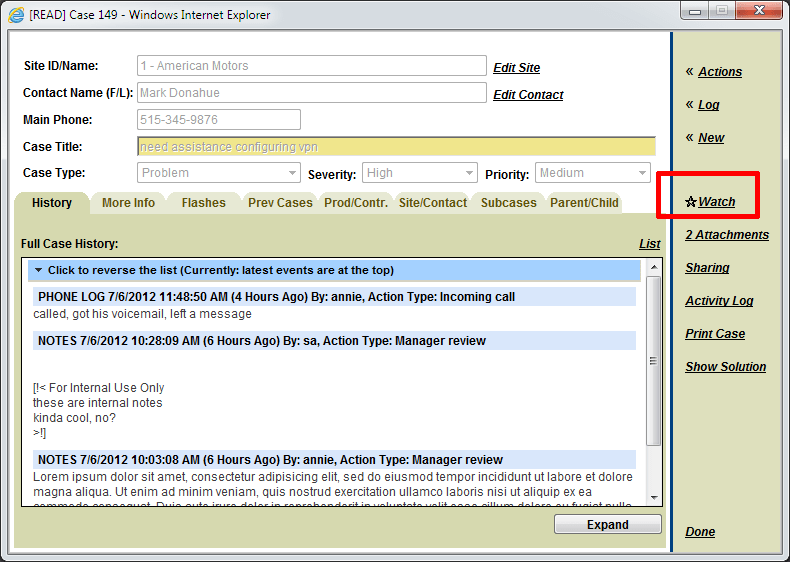Click the Main Phone field
The height and width of the screenshot is (562, 790).
pos(219,119)
